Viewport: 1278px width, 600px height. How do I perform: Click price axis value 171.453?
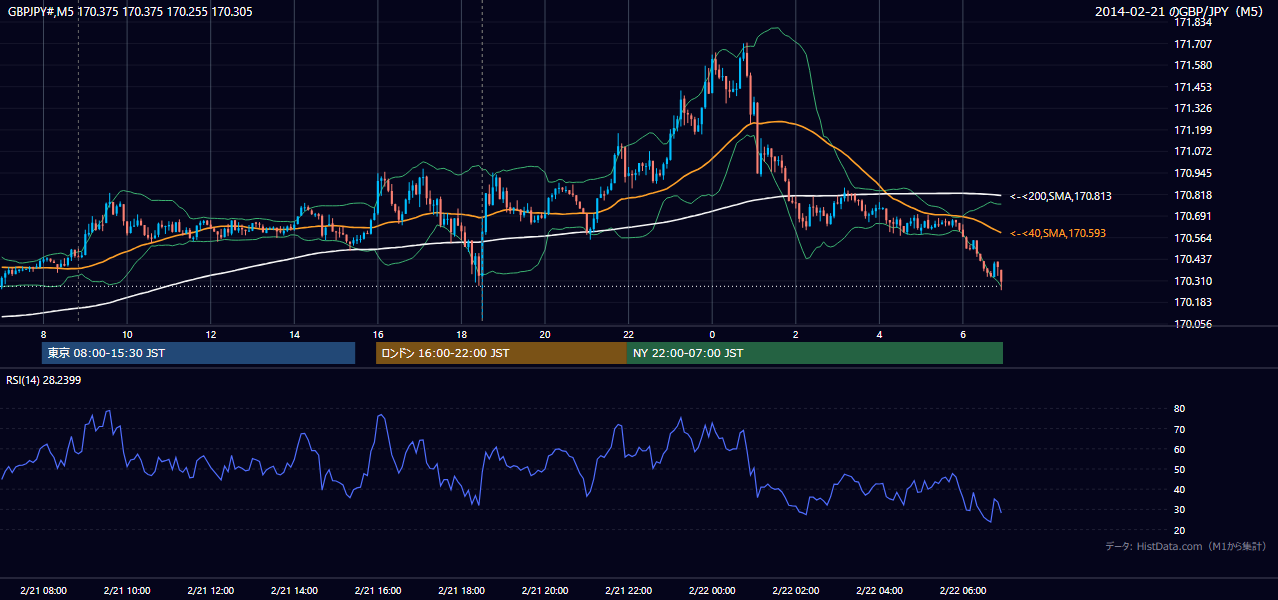[1192, 87]
